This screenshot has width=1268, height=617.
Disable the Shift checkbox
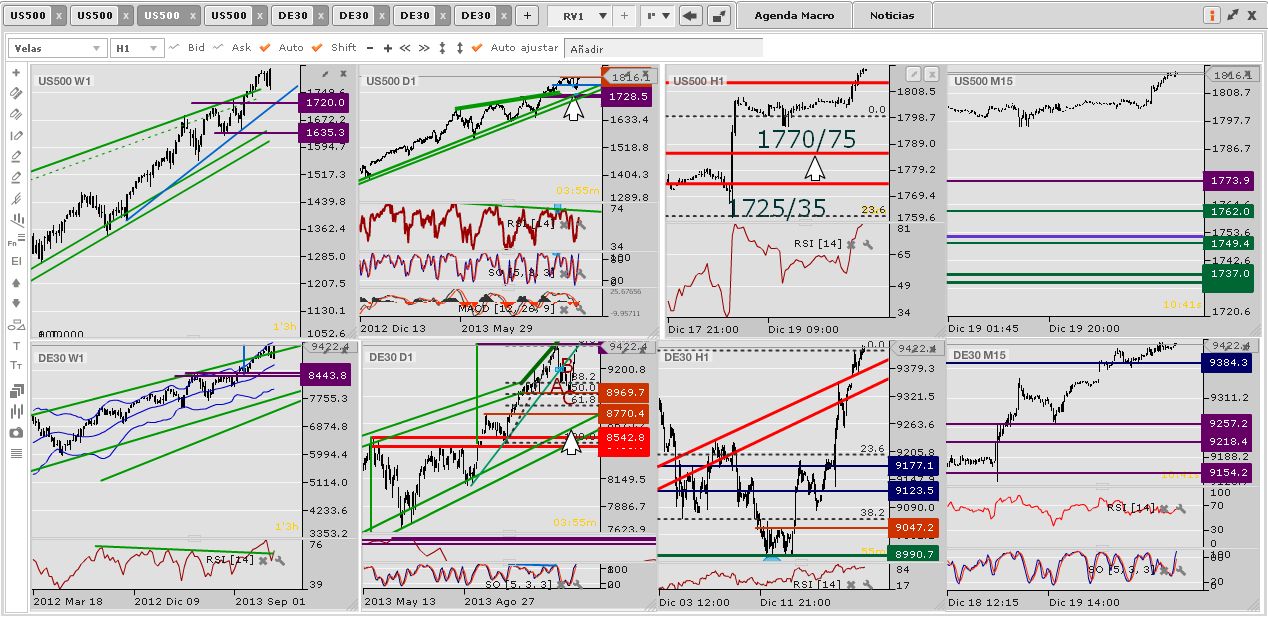coord(317,47)
